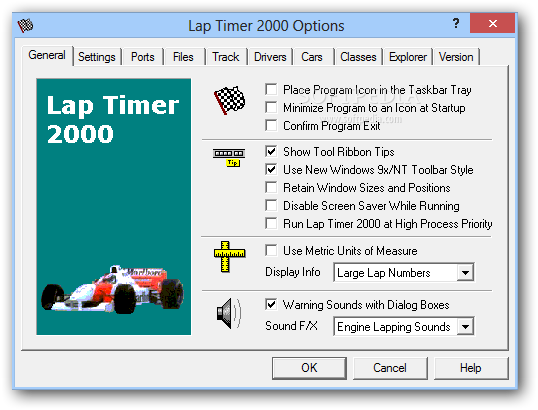Click the OK button
538x410 pixels.
pyautogui.click(x=309, y=368)
